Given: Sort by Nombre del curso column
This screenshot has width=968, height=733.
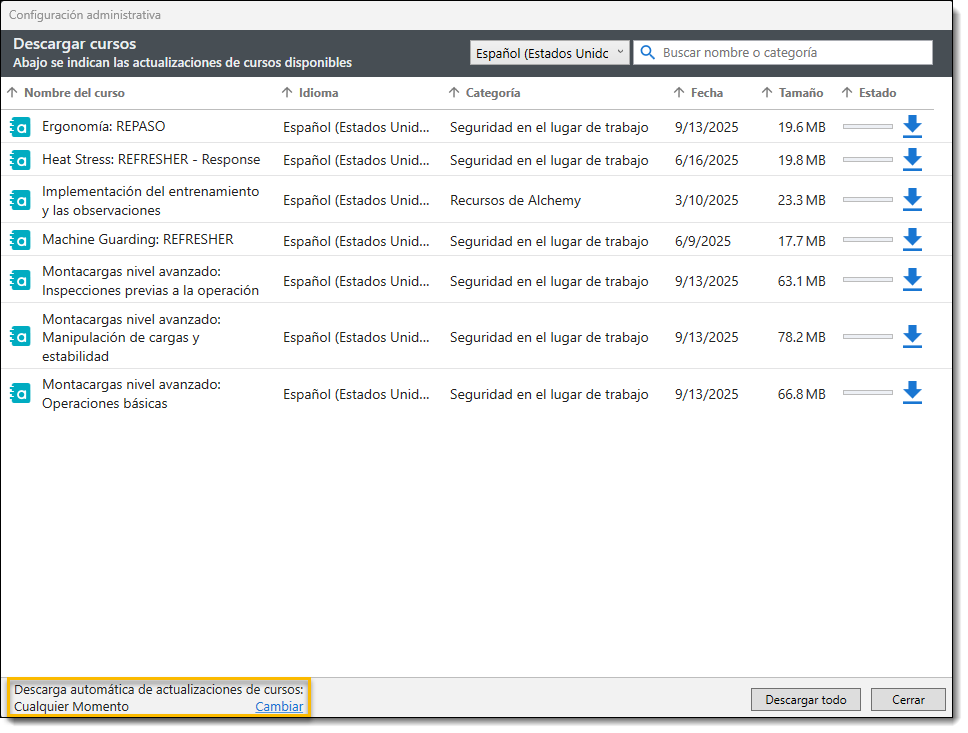Looking at the screenshot, I should pos(74,93).
